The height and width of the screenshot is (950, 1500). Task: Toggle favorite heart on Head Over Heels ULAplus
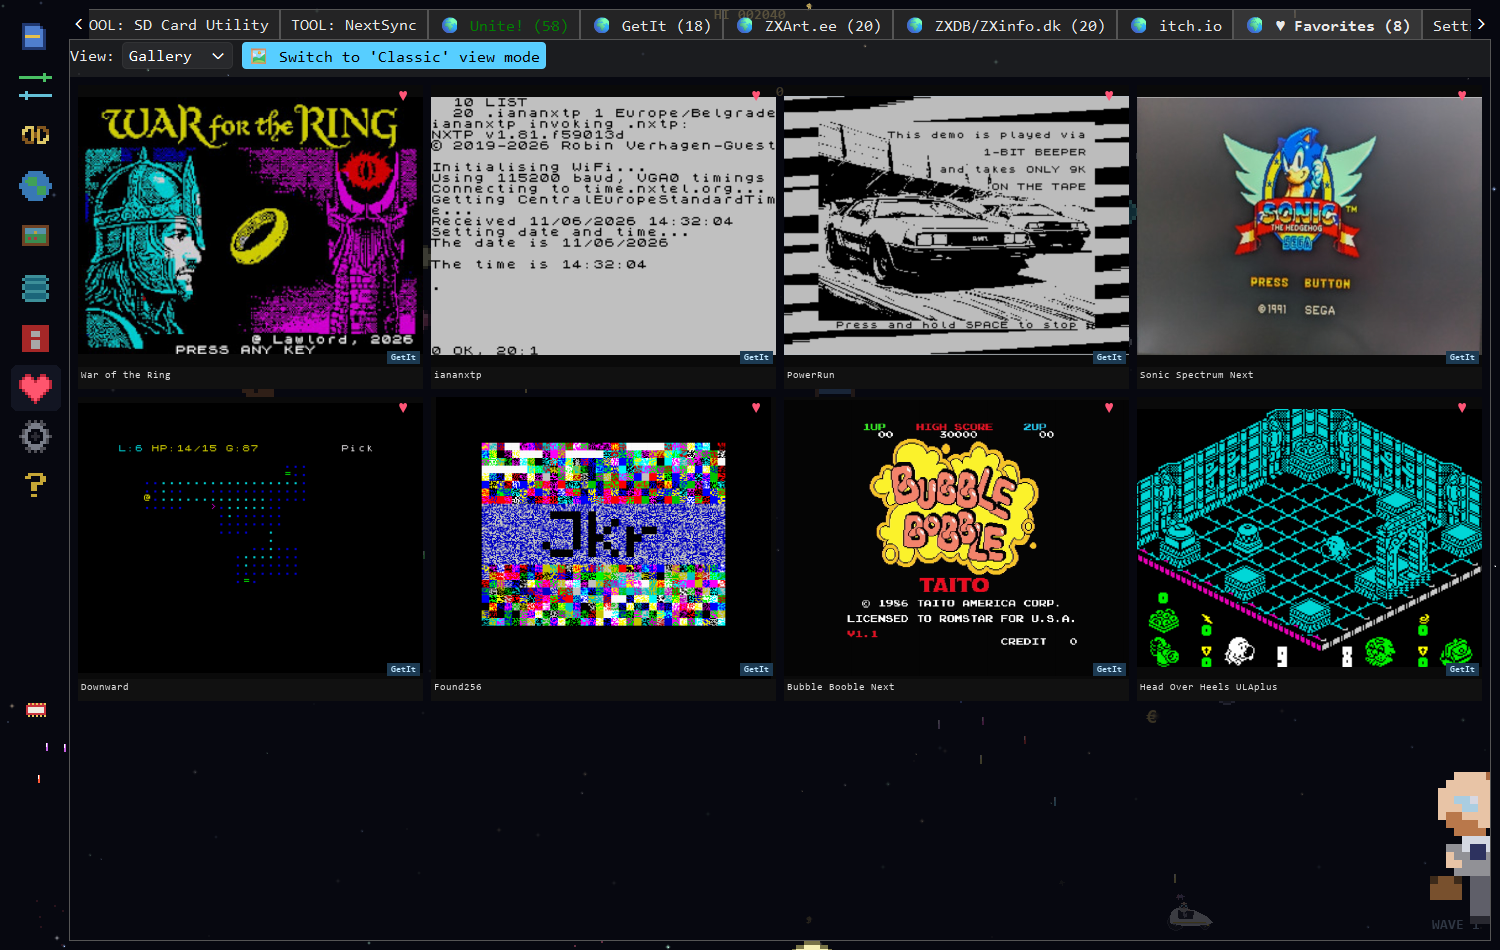(x=1462, y=408)
